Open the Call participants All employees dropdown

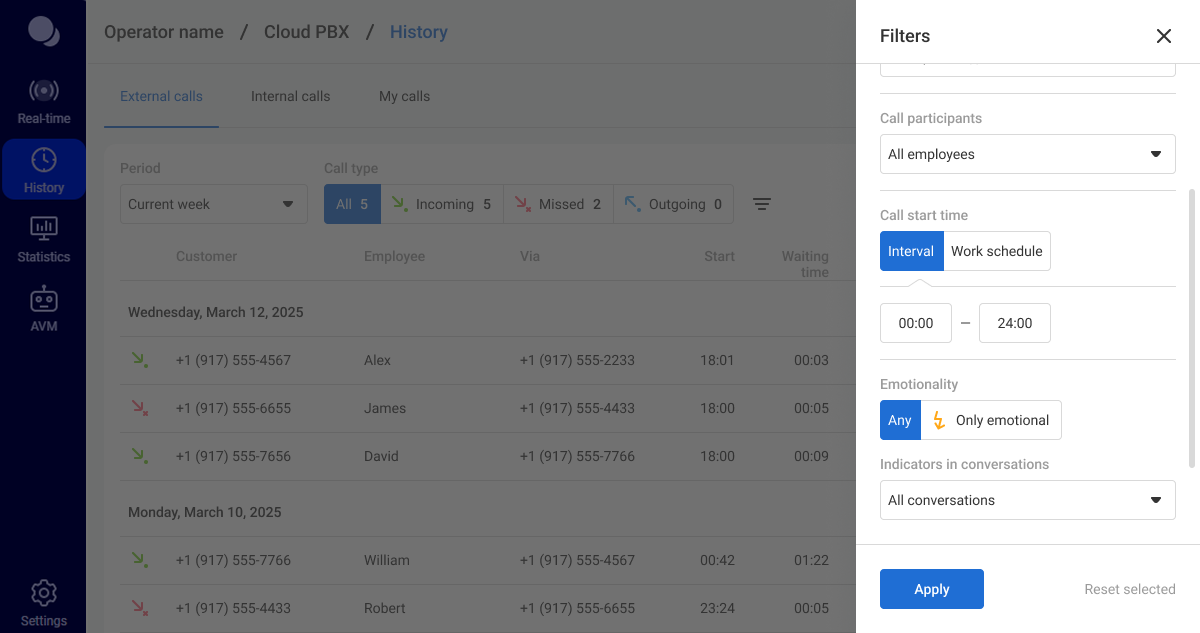[x=1028, y=154]
